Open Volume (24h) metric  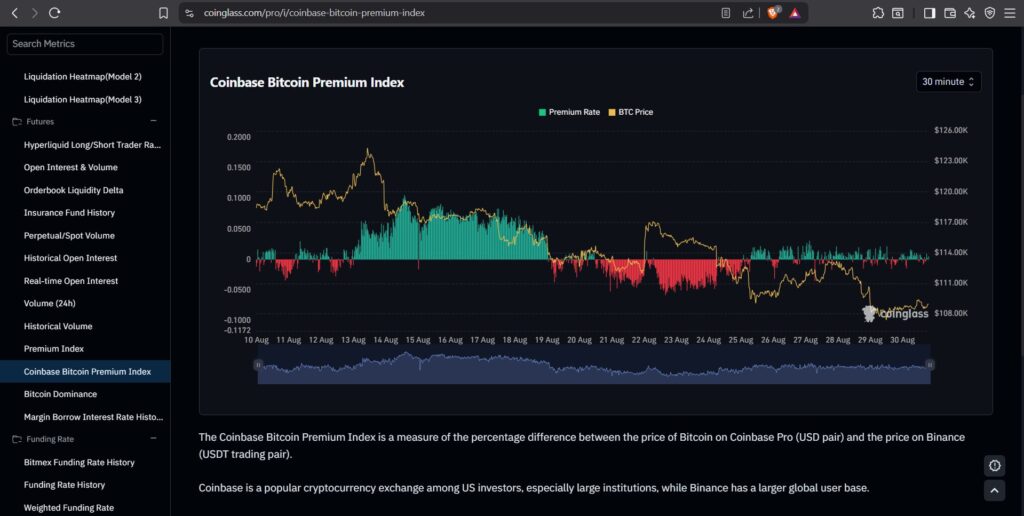50,304
